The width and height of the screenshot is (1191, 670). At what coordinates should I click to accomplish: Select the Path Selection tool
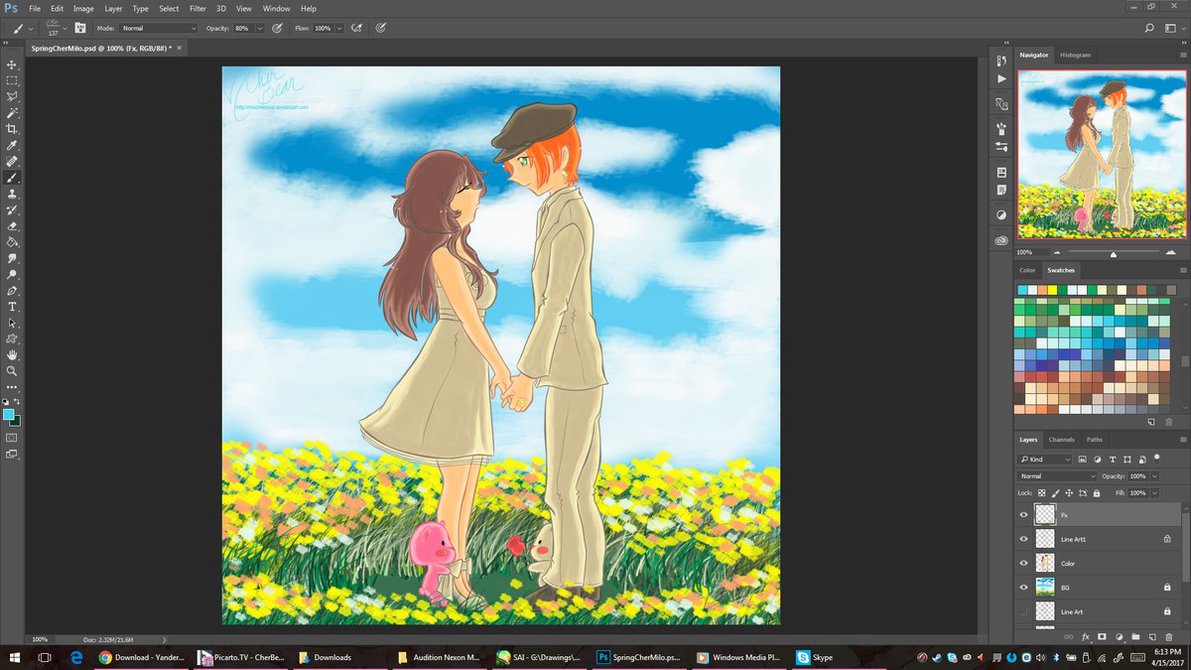click(11, 323)
